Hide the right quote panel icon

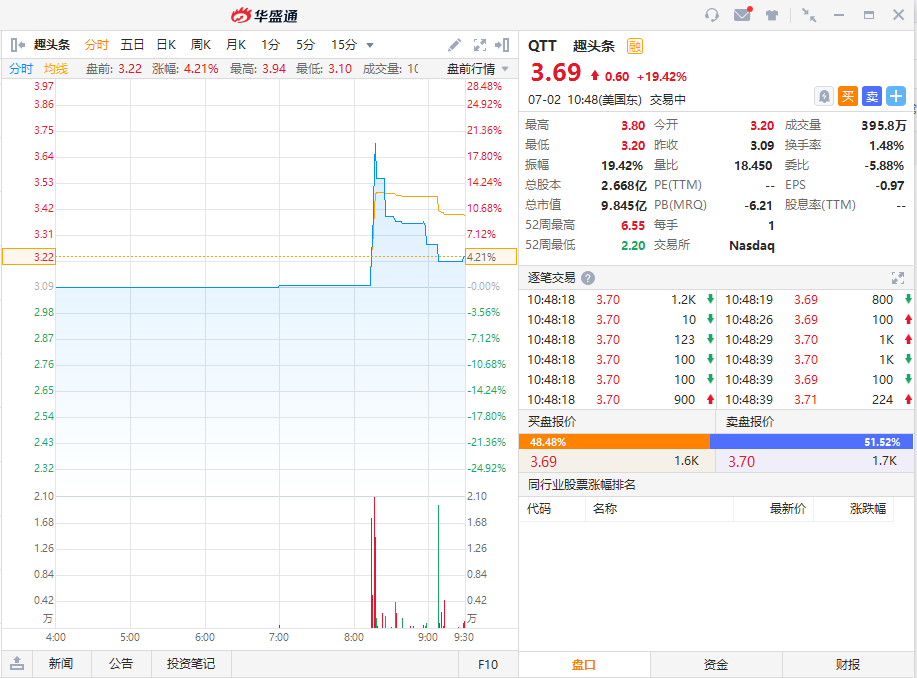502,45
